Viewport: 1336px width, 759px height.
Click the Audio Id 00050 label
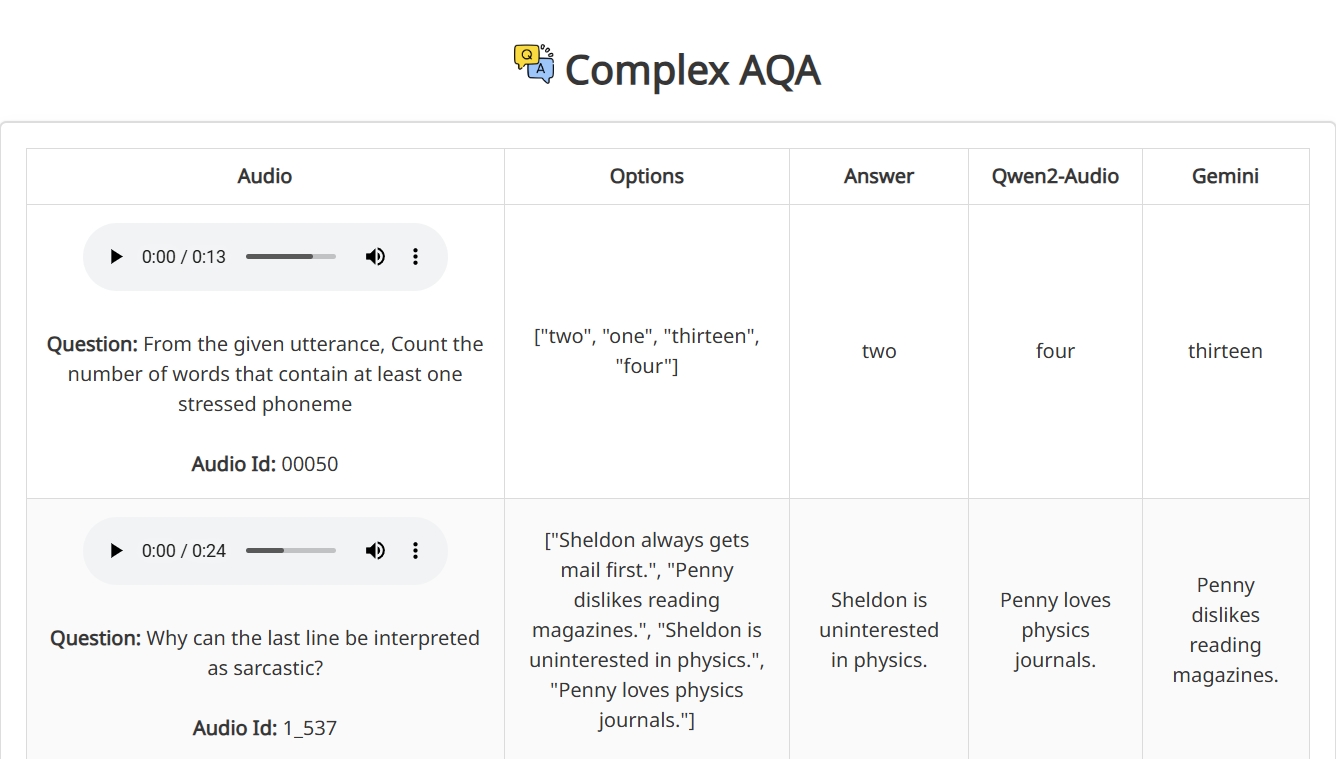click(265, 464)
